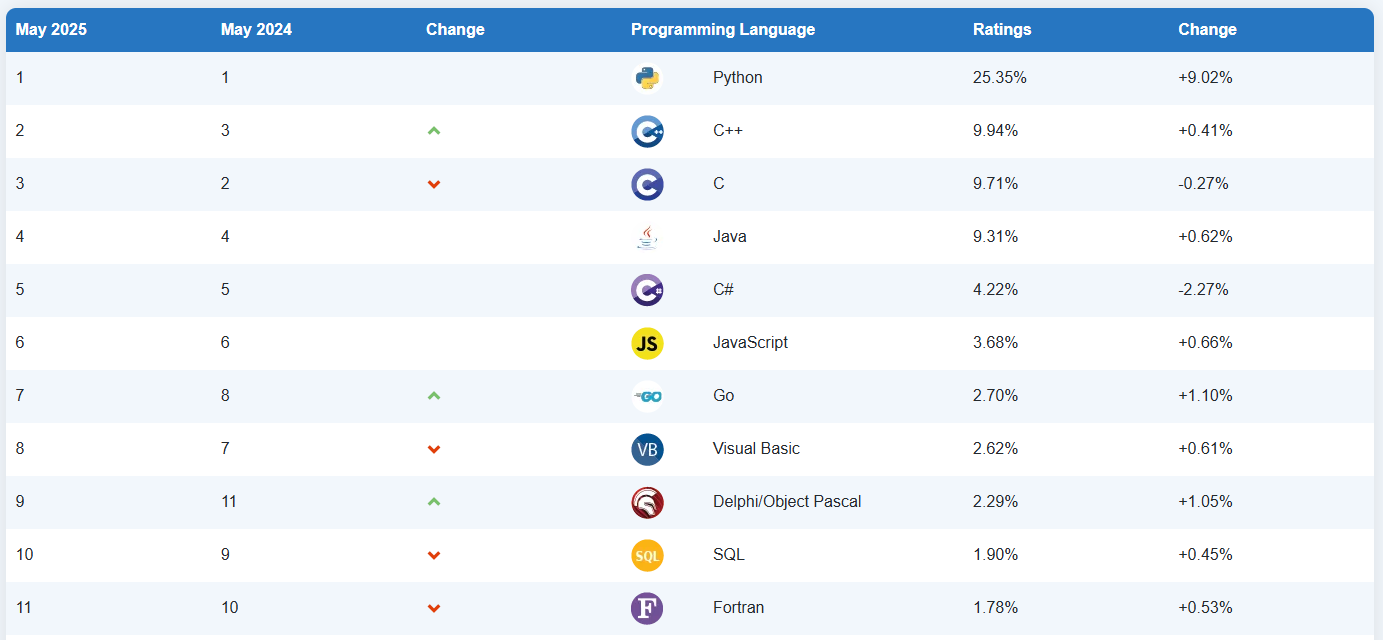Click the C# logo icon
1383x640 pixels.
coord(647,290)
